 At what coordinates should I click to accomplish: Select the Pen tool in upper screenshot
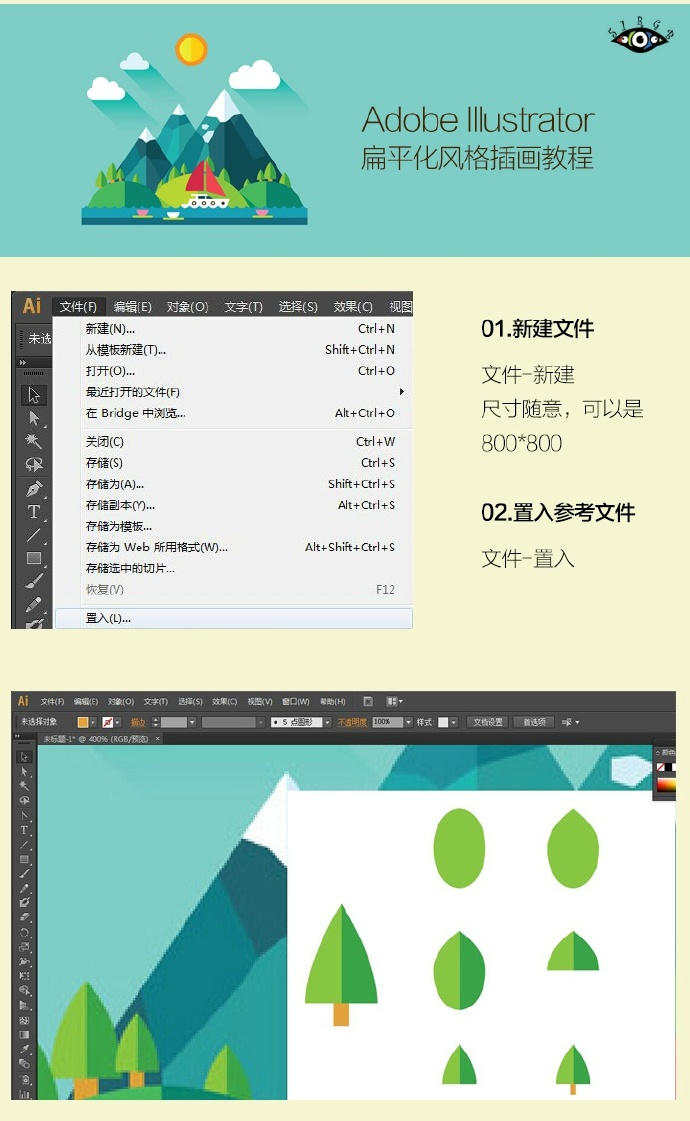point(34,489)
